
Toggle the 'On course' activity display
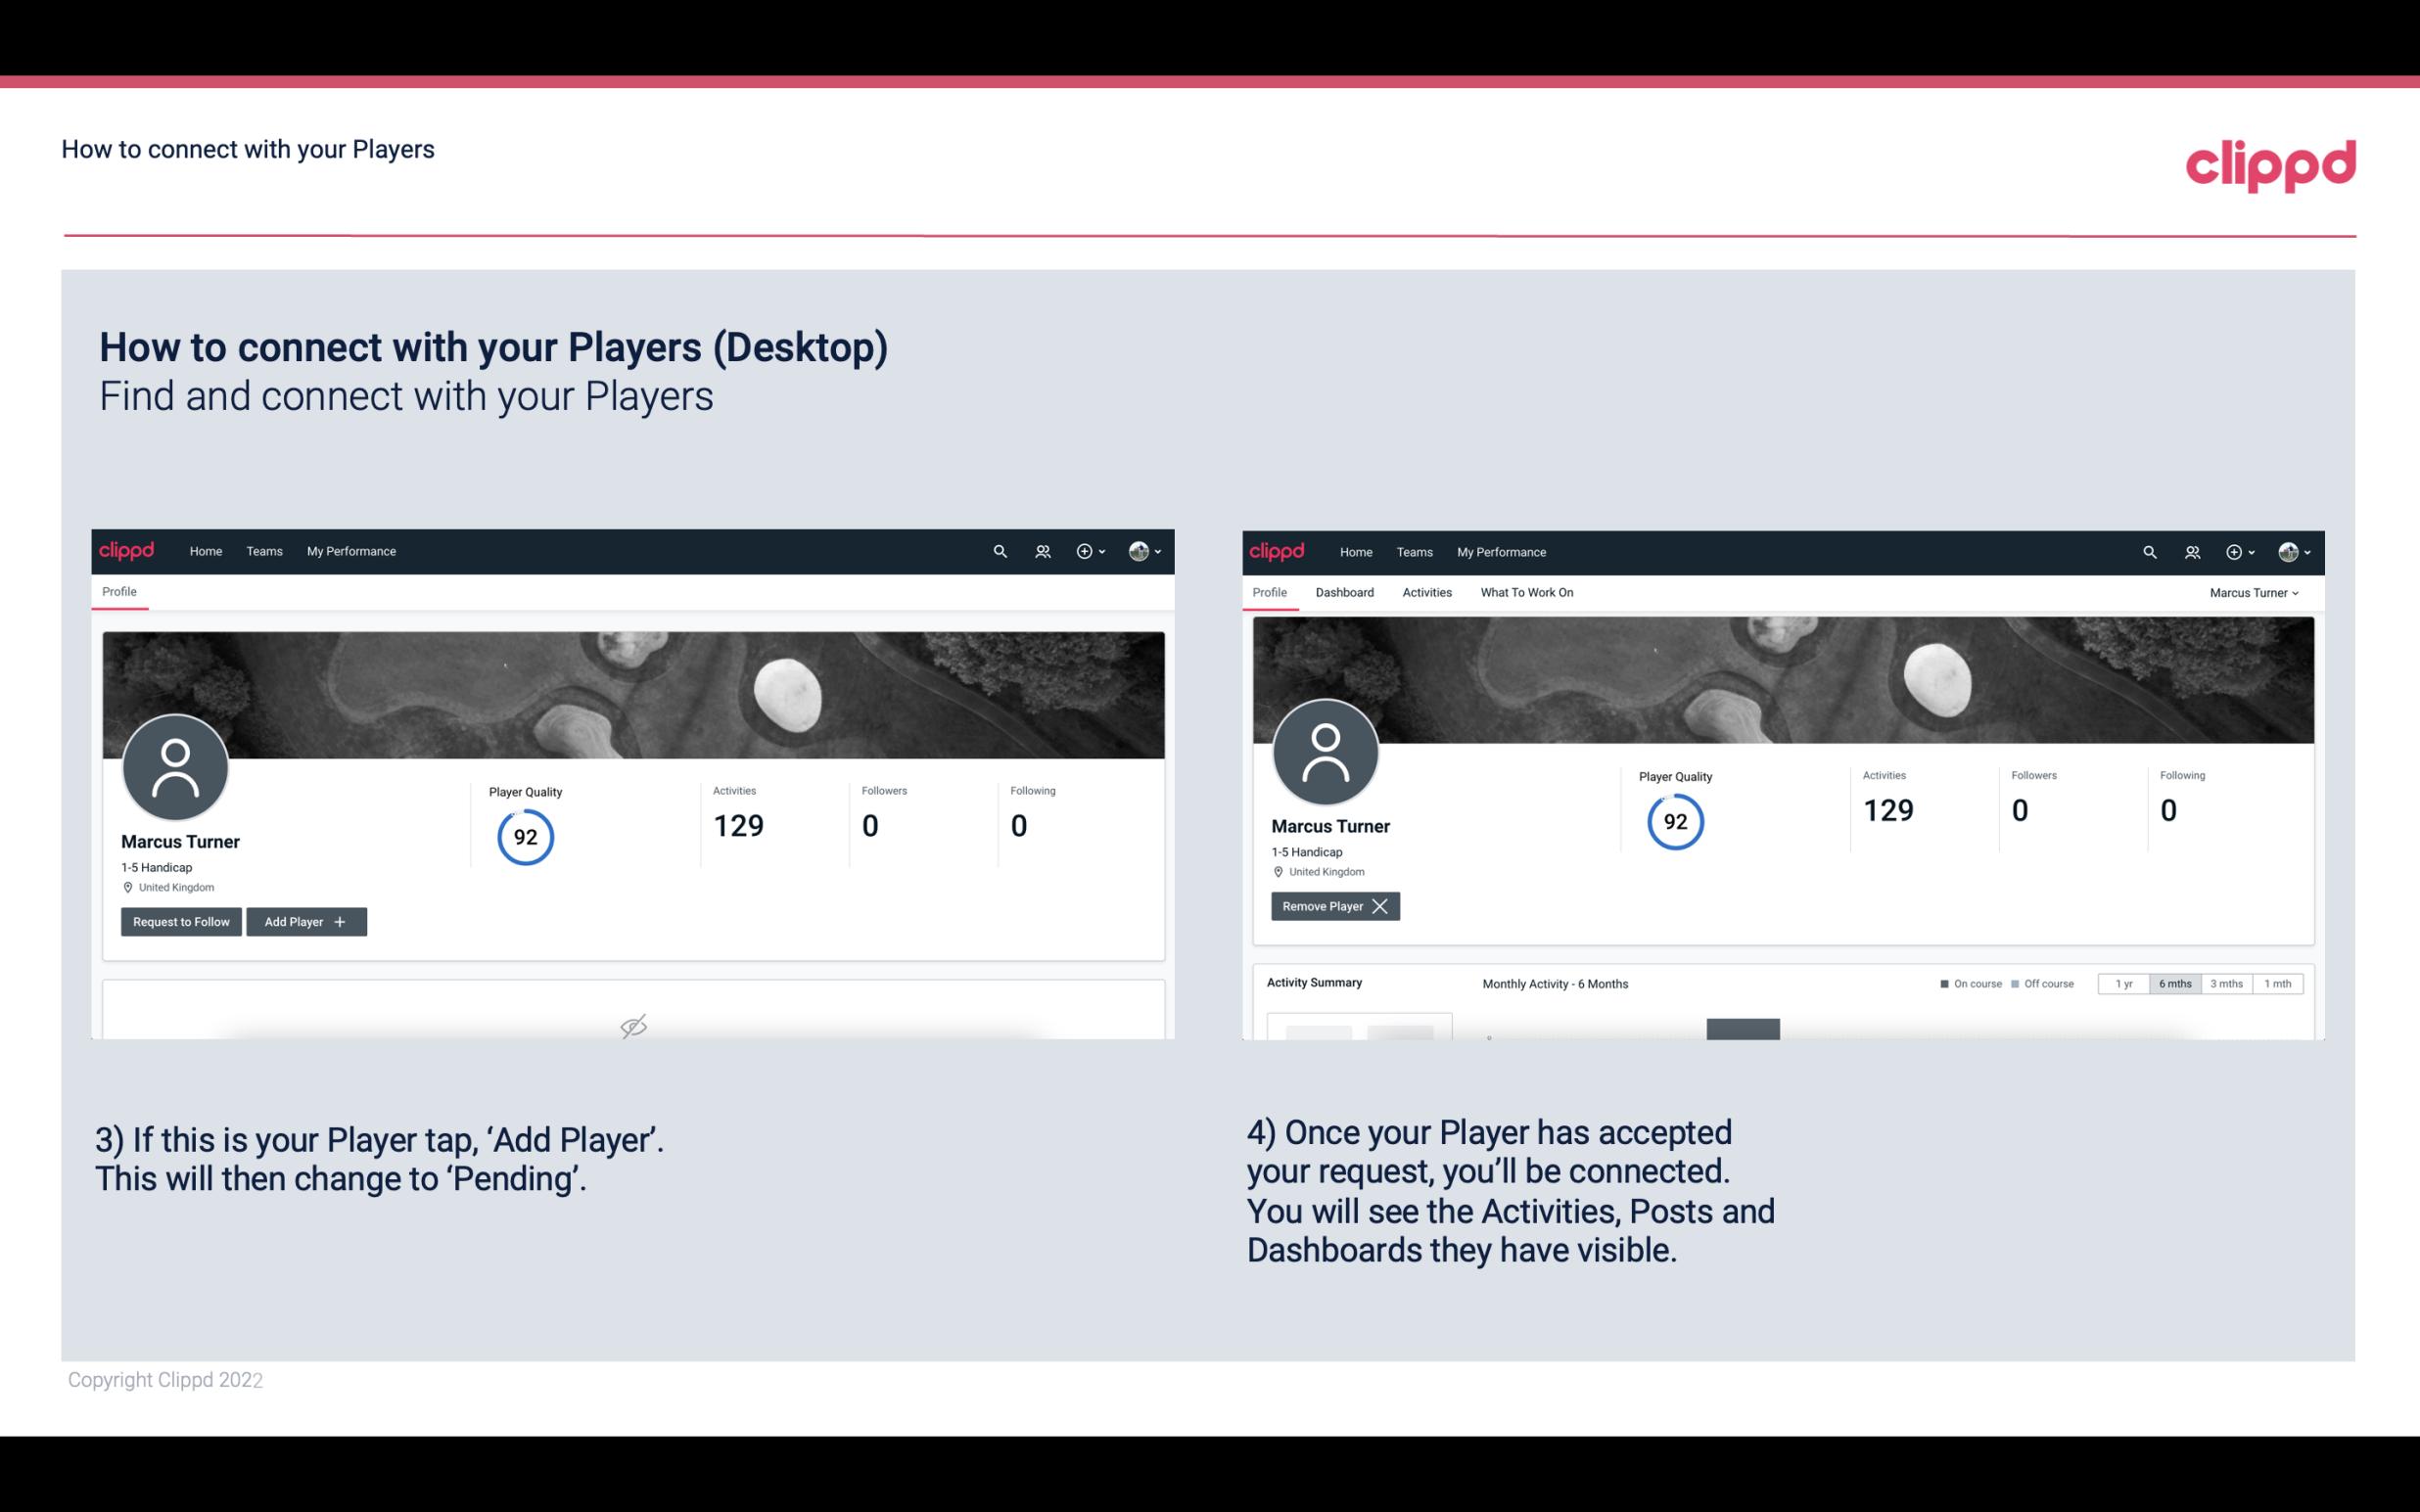[1962, 983]
